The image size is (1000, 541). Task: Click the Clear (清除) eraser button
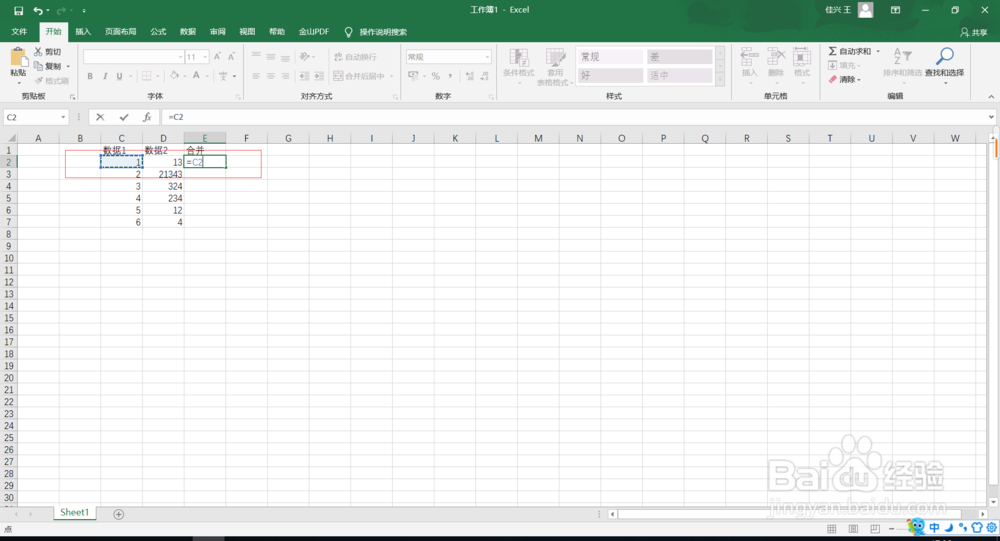click(x=844, y=80)
